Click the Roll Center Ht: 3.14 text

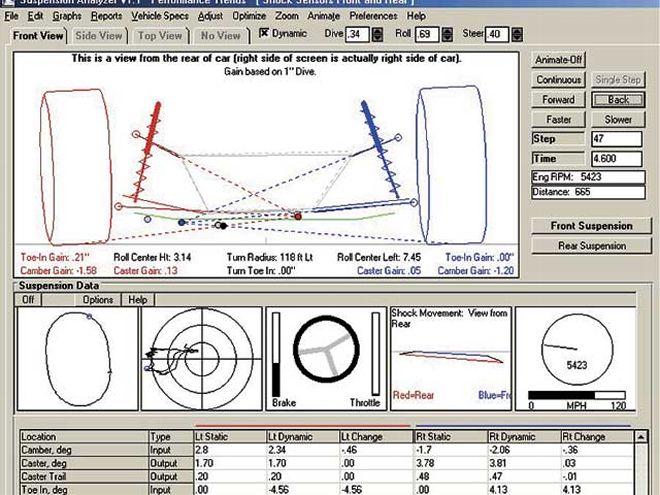pos(152,257)
